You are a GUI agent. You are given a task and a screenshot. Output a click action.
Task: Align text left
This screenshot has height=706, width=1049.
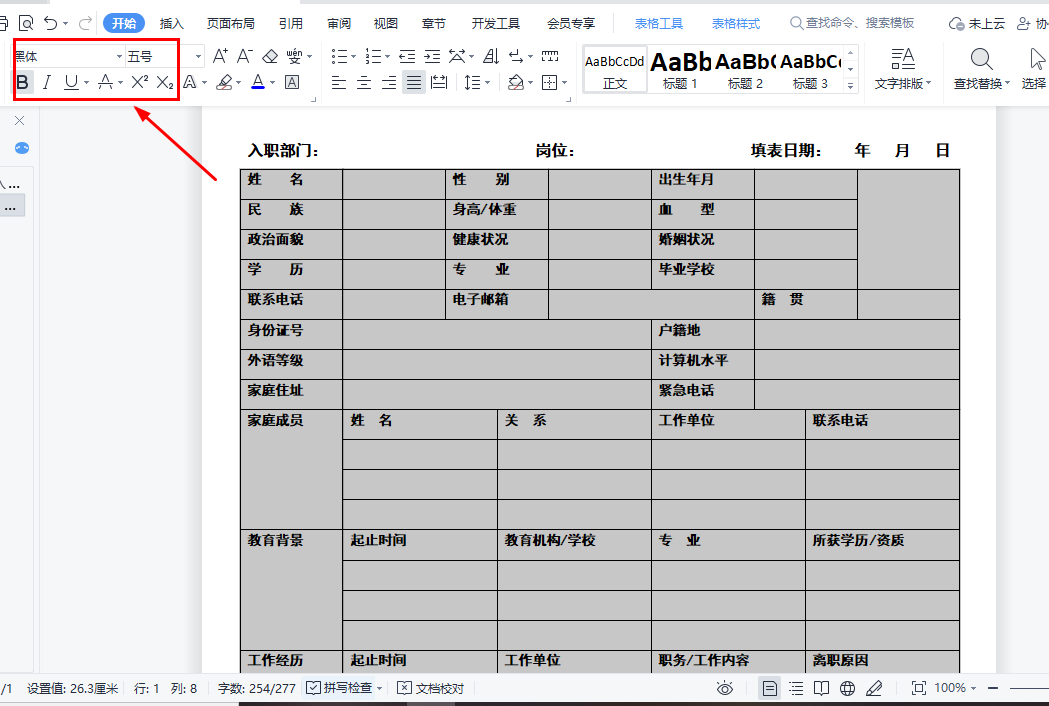tap(339, 82)
